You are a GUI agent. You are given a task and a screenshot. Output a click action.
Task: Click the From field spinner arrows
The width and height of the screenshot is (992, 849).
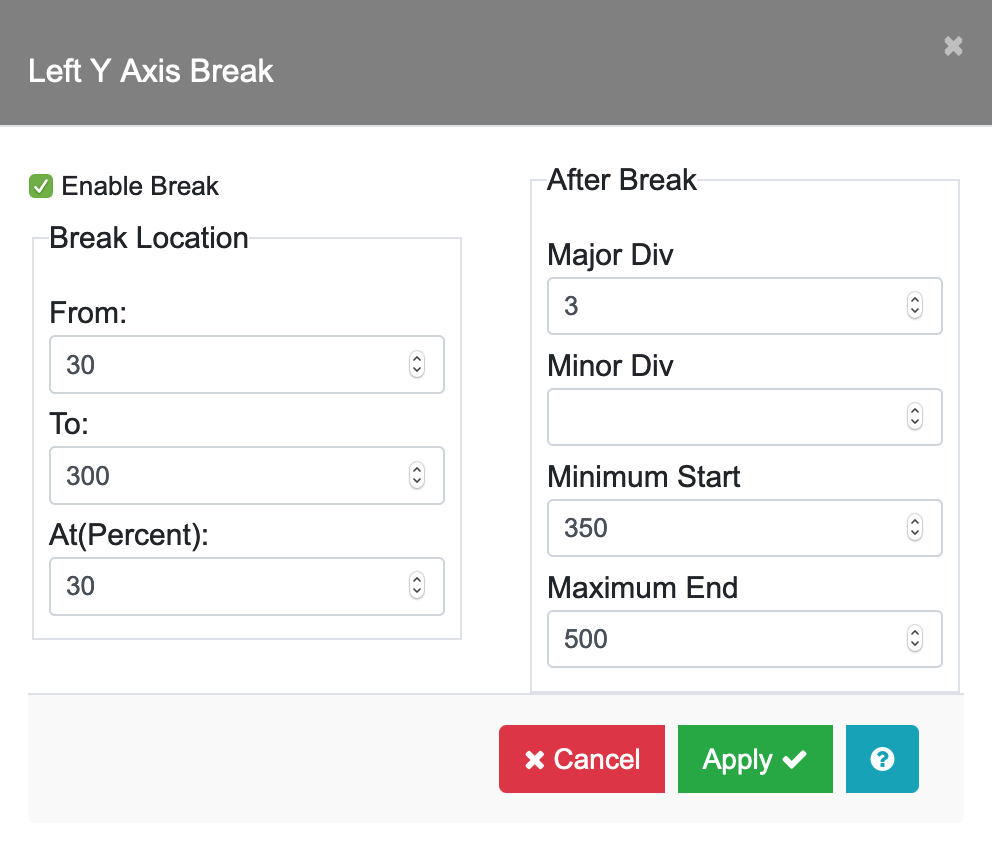point(417,365)
